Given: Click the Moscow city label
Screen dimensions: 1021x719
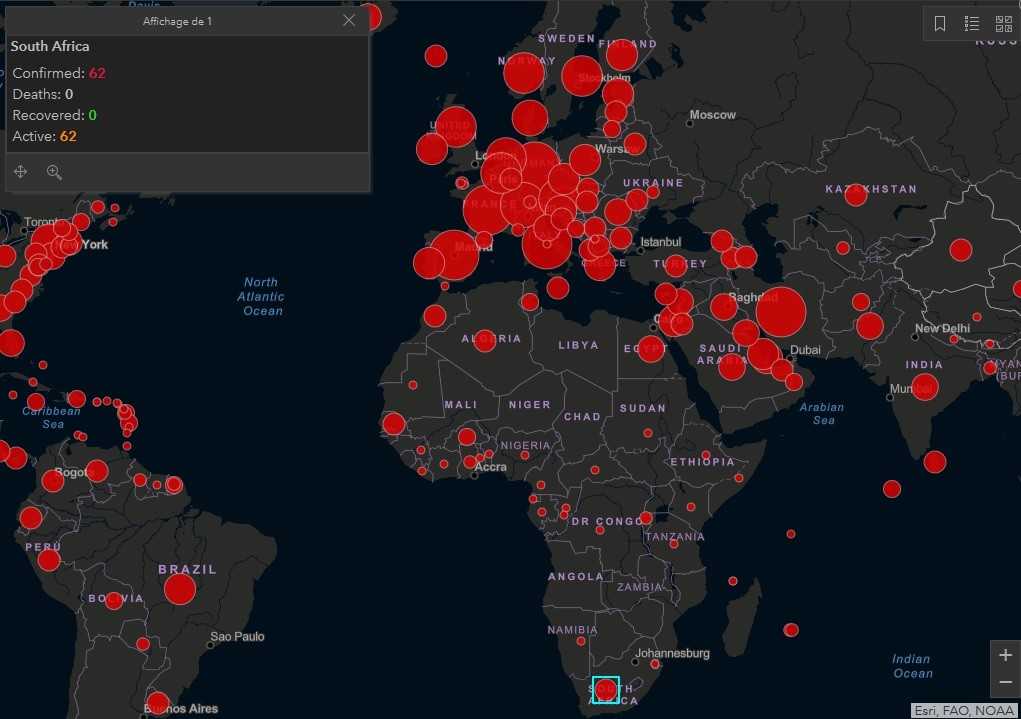Looking at the screenshot, I should (x=712, y=115).
